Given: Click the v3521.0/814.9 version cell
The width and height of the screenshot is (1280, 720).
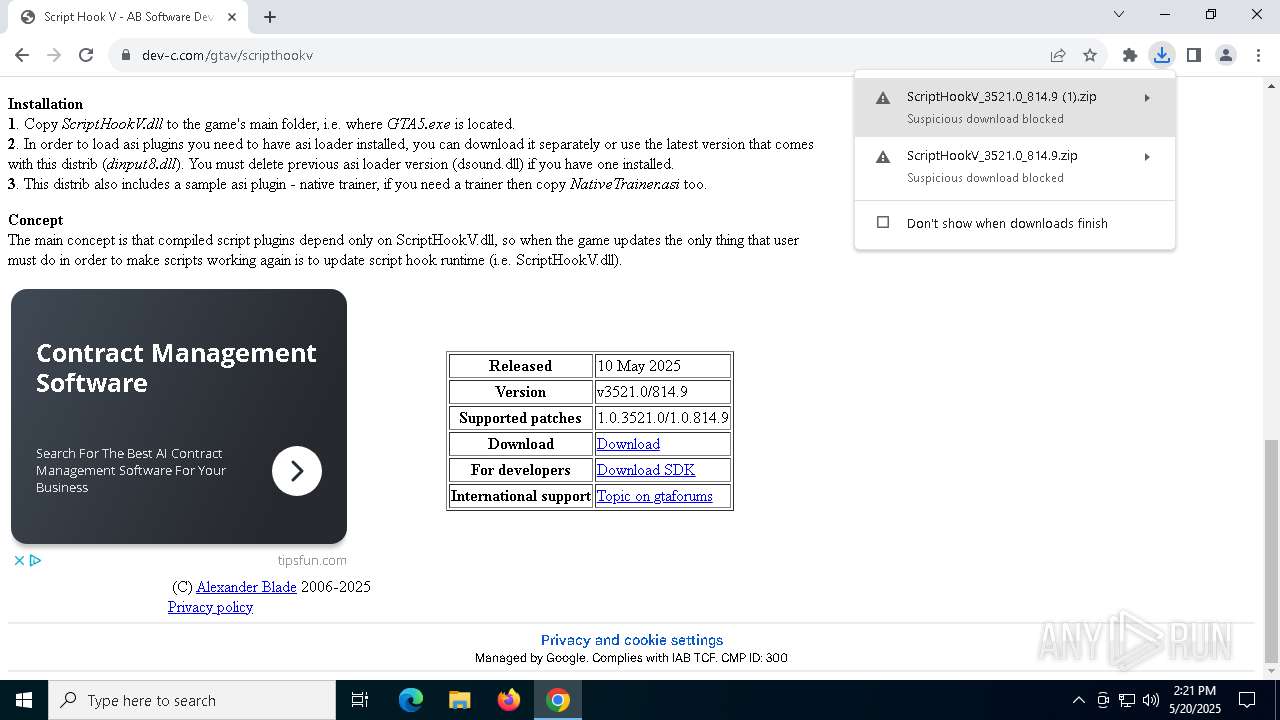Looking at the screenshot, I should click(x=662, y=392).
